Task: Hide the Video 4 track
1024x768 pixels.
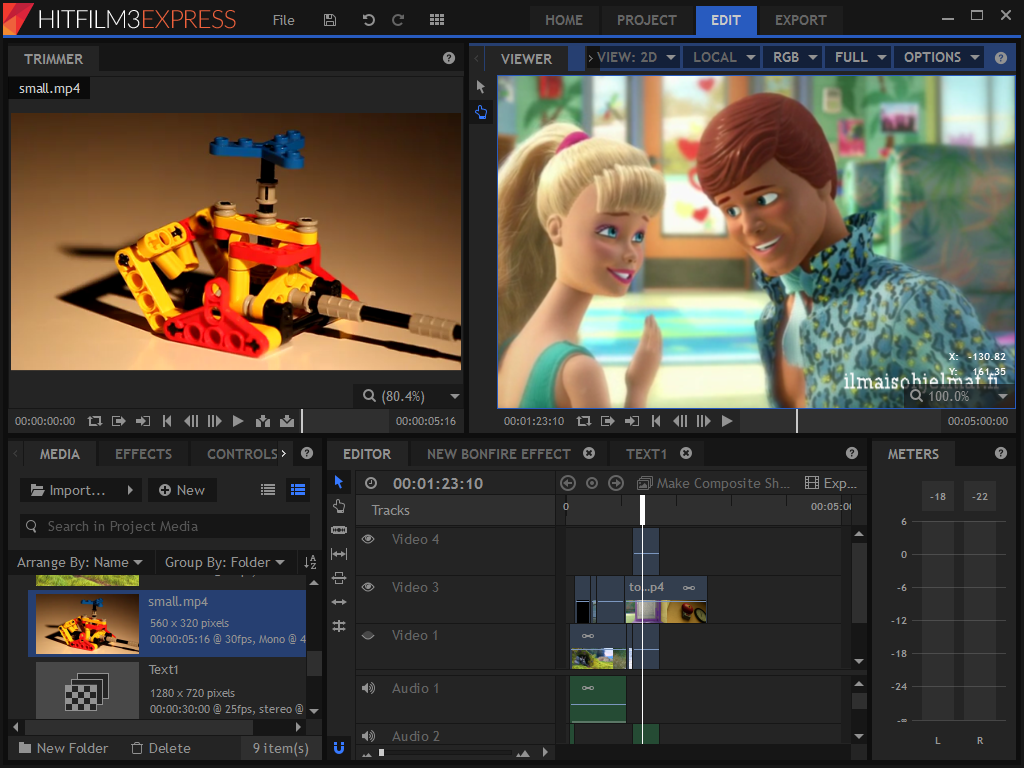Action: tap(368, 539)
